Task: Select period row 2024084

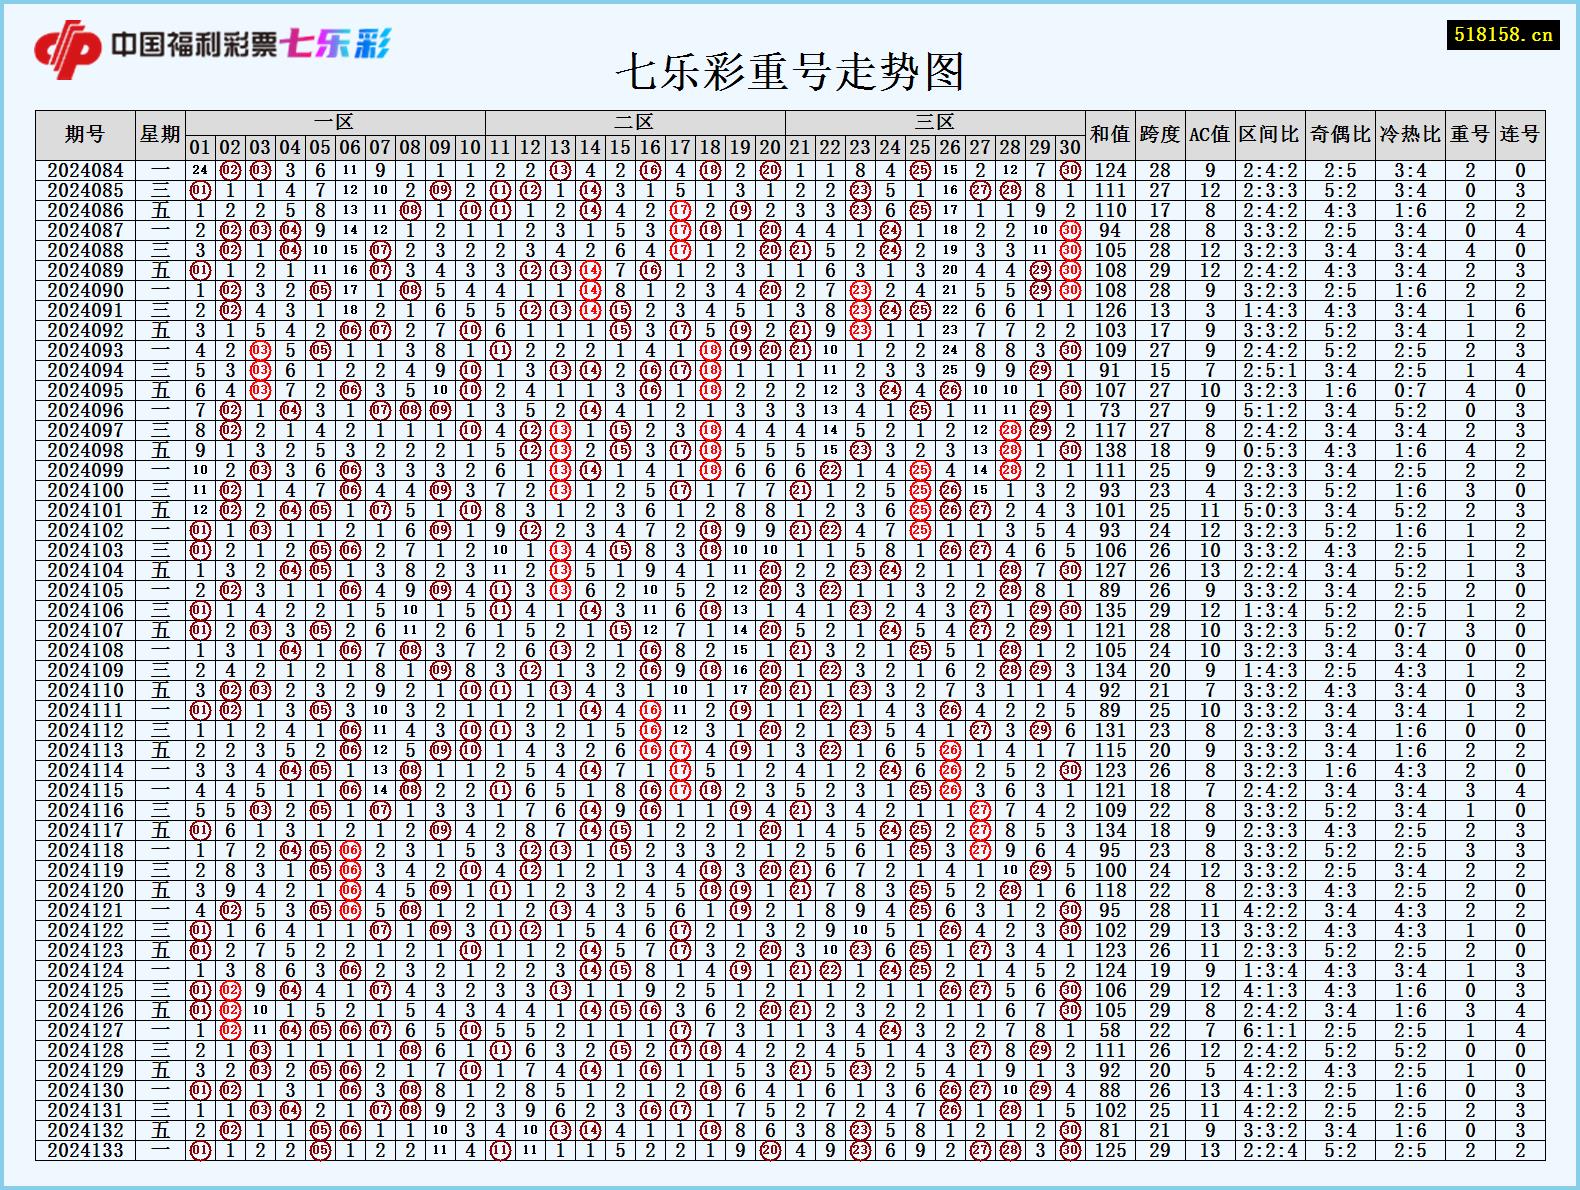Action: [790, 171]
